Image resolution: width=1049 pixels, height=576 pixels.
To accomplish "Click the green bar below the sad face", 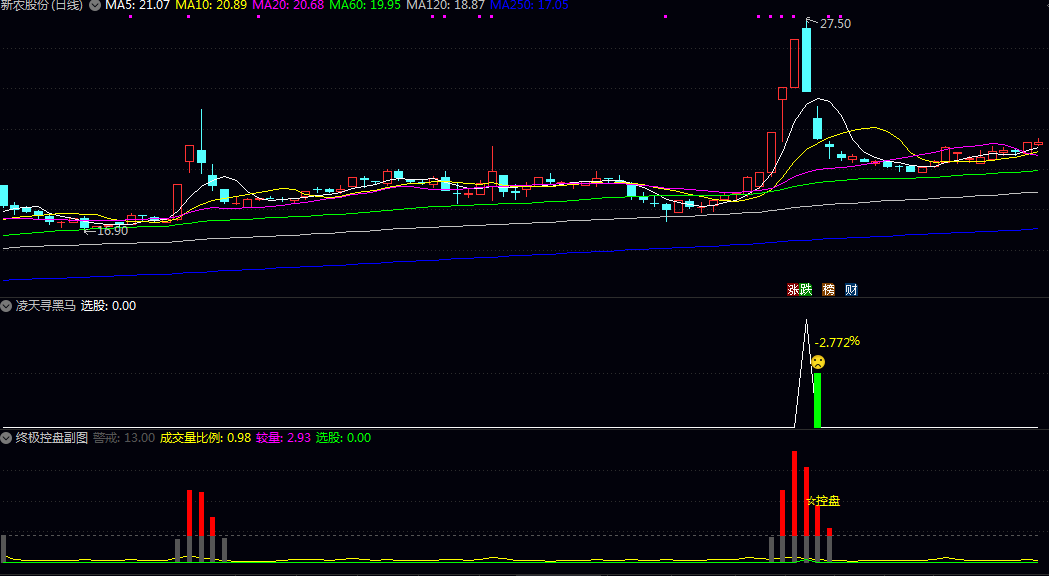I will [x=818, y=400].
